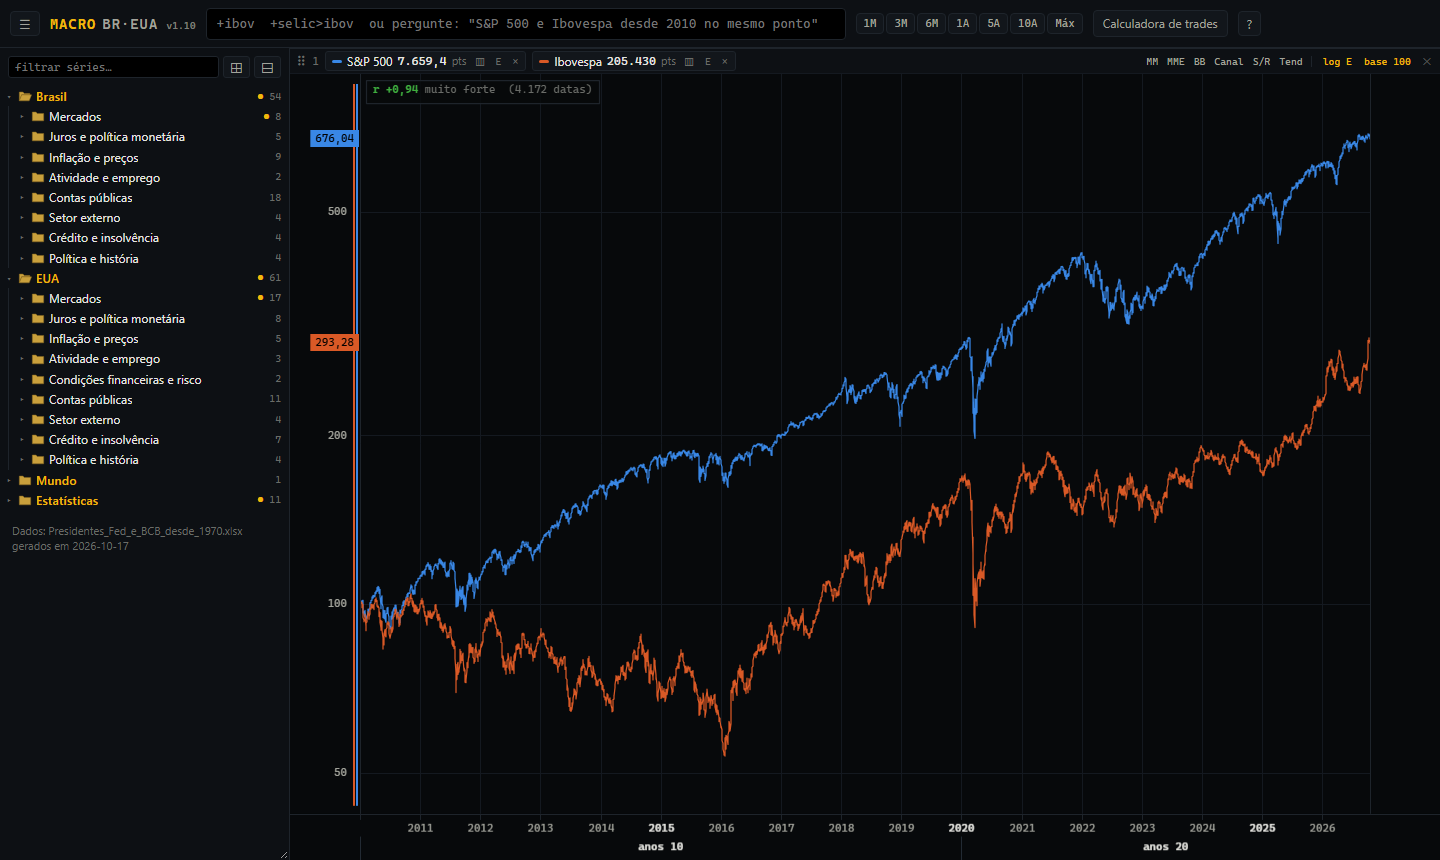1440x860 pixels.
Task: Grab the chart panel drag handle
Action: (x=301, y=61)
